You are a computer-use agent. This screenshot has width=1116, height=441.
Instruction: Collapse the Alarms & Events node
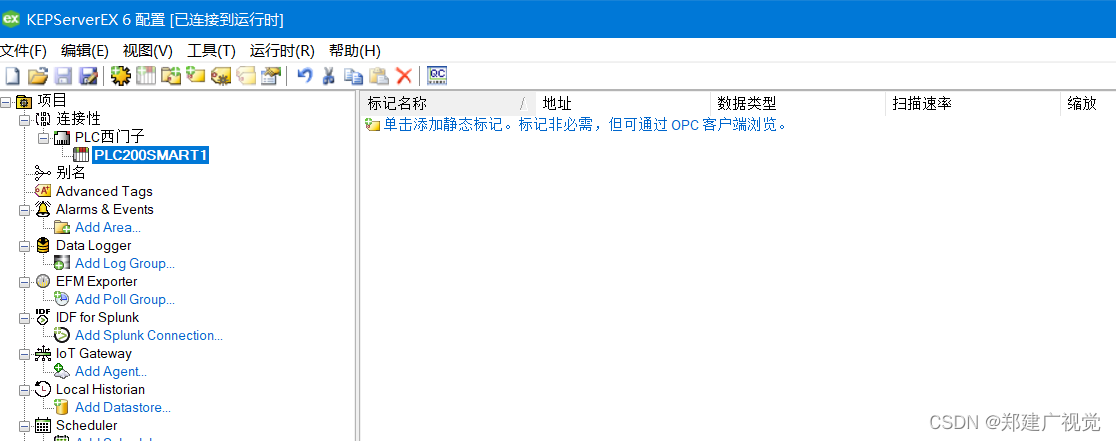pos(24,210)
